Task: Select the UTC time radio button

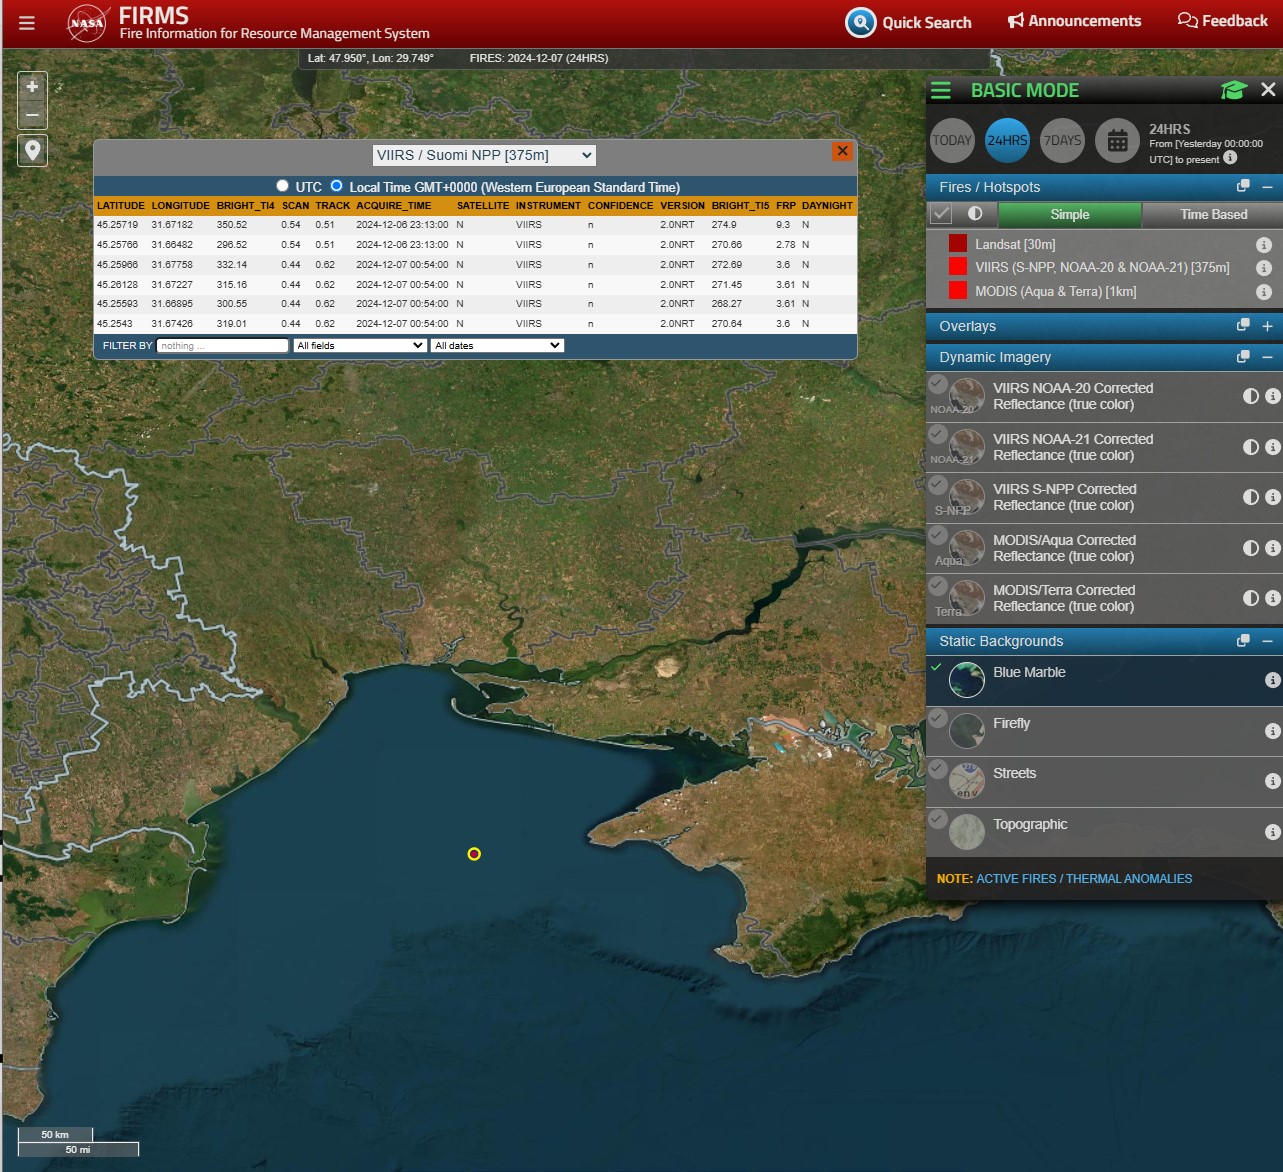Action: click(x=283, y=186)
